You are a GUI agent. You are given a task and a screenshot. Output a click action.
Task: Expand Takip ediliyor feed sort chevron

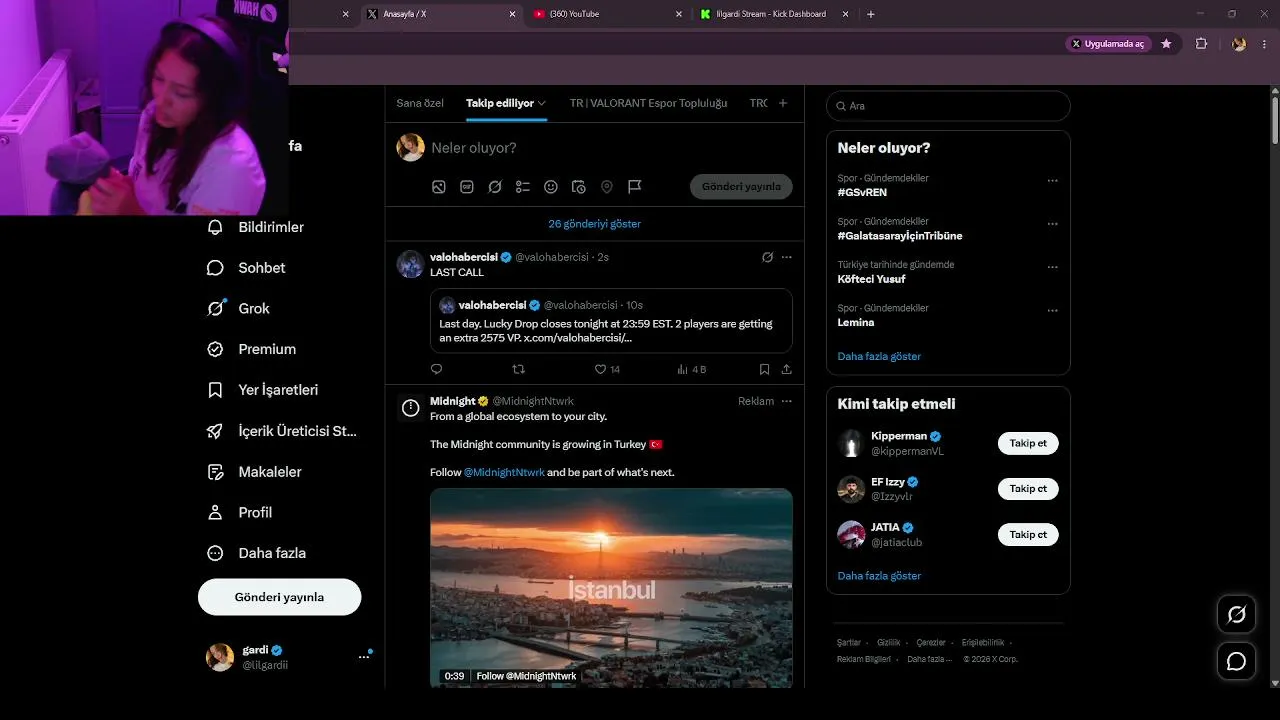click(542, 103)
